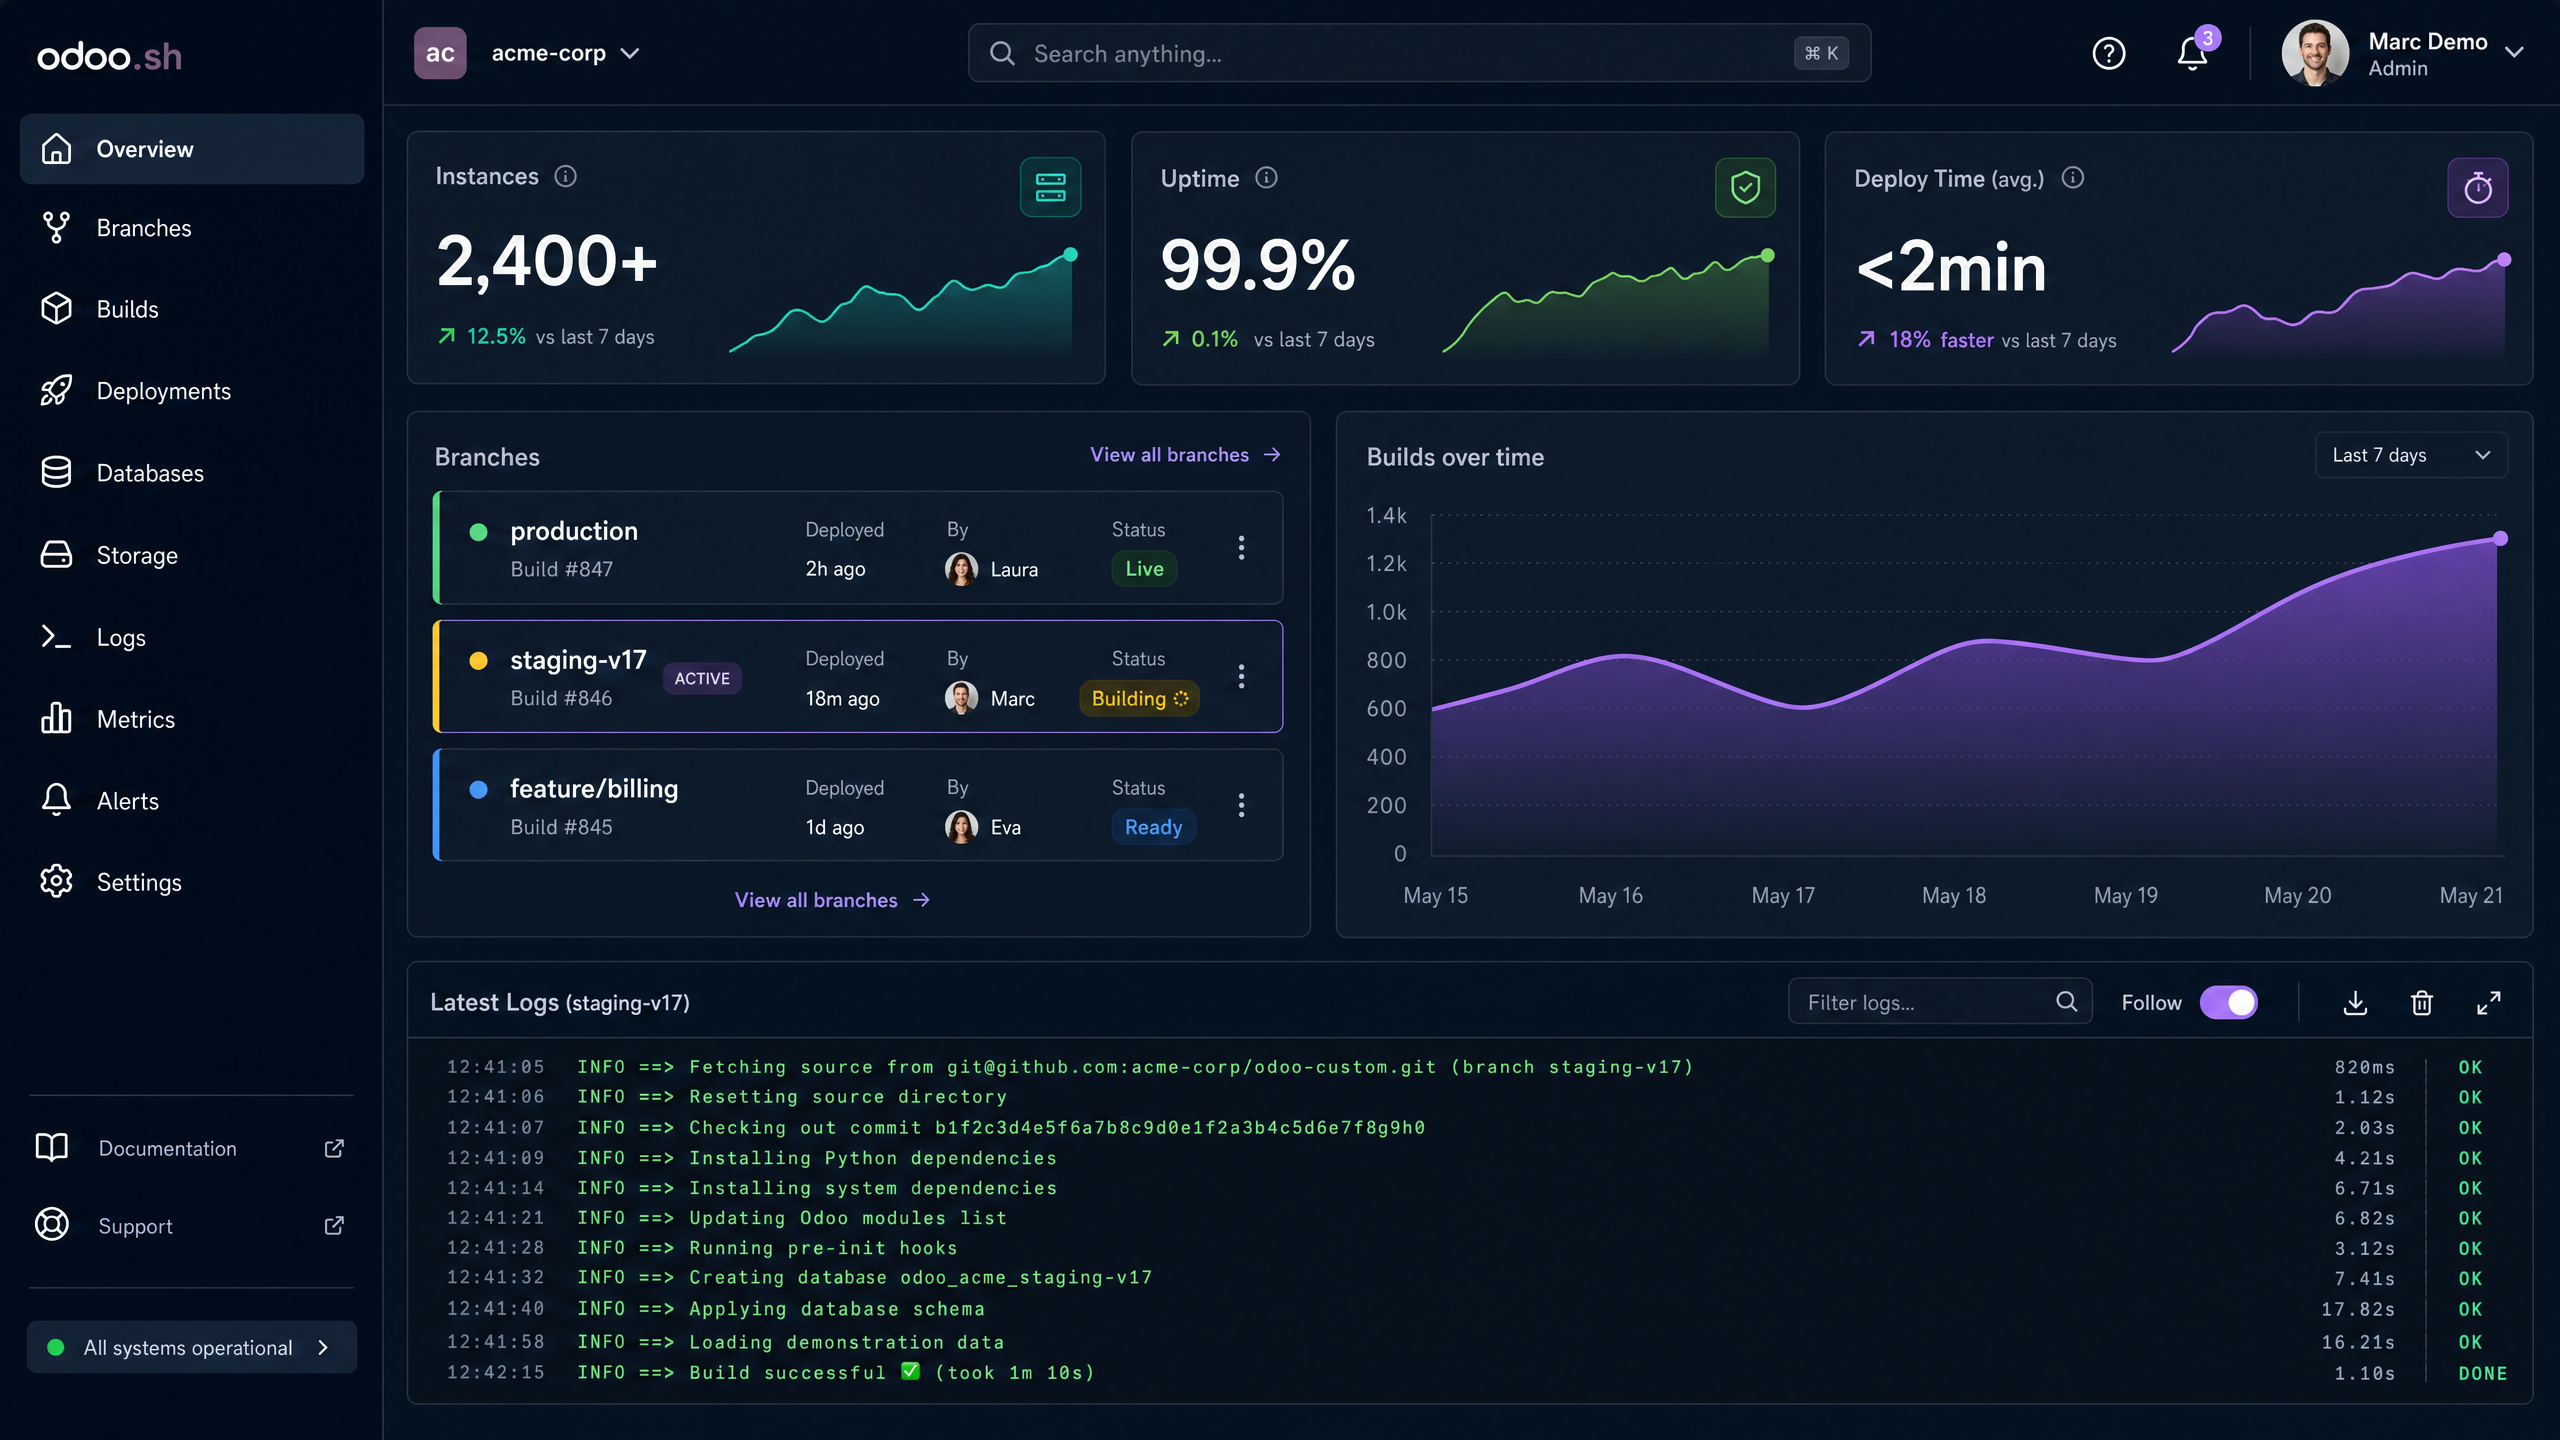Click View all branches link at top
This screenshot has height=1440, width=2560.
pyautogui.click(x=1185, y=455)
